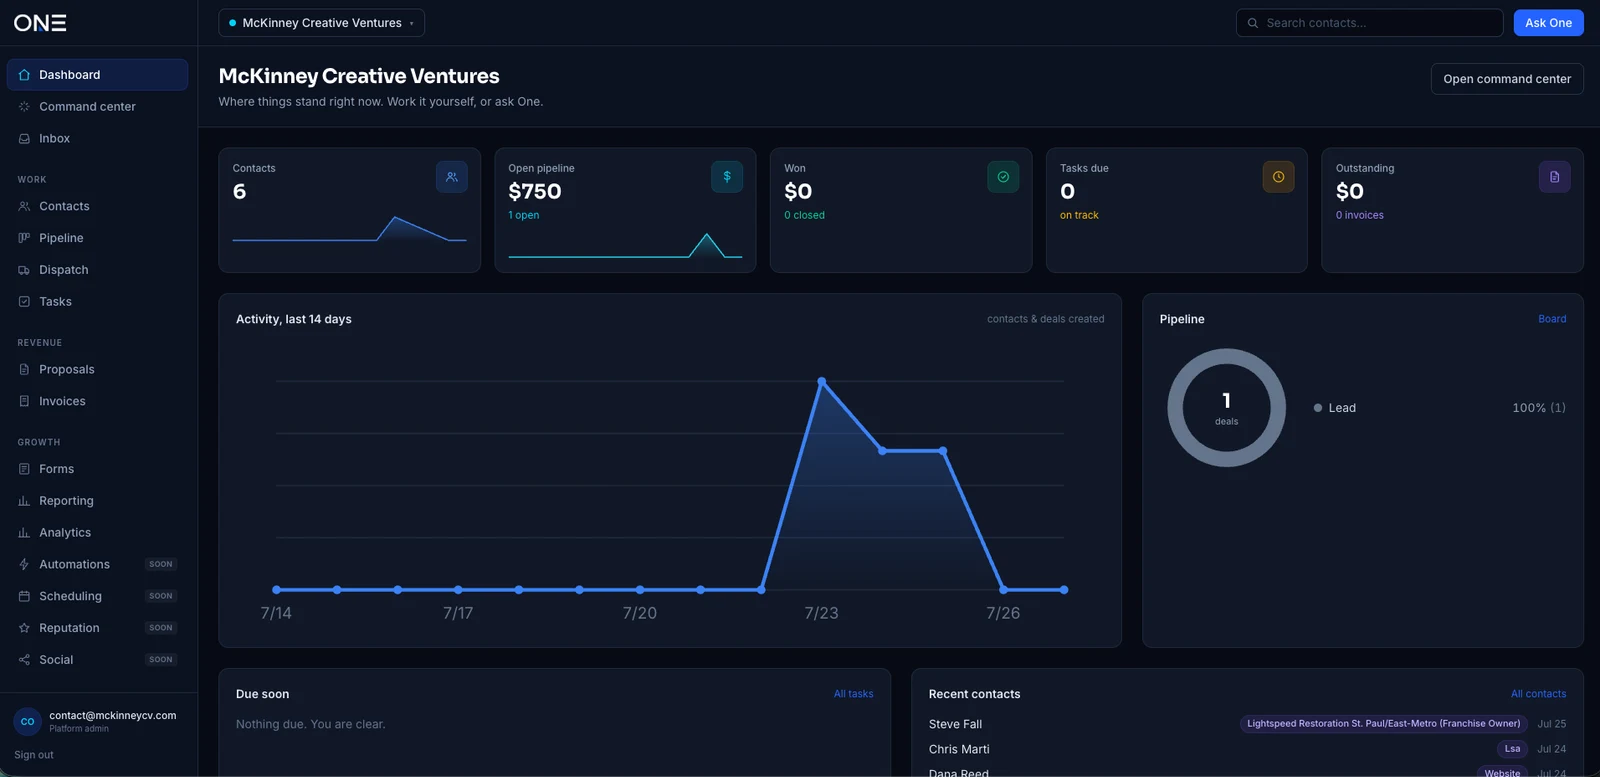
Task: Click the contact@mckinneycv.com account label
Action: [113, 715]
